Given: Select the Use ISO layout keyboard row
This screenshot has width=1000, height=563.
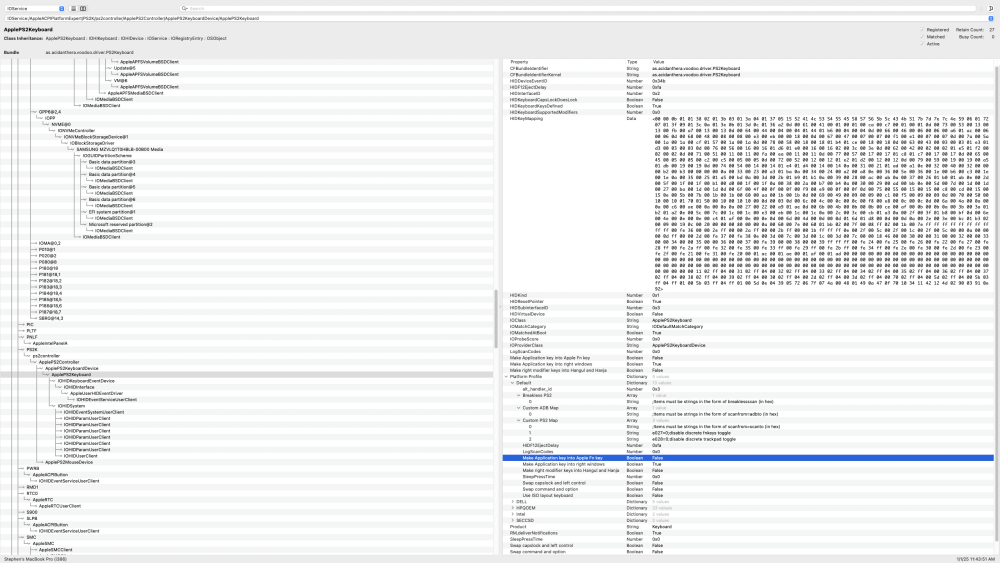Looking at the screenshot, I should point(747,495).
